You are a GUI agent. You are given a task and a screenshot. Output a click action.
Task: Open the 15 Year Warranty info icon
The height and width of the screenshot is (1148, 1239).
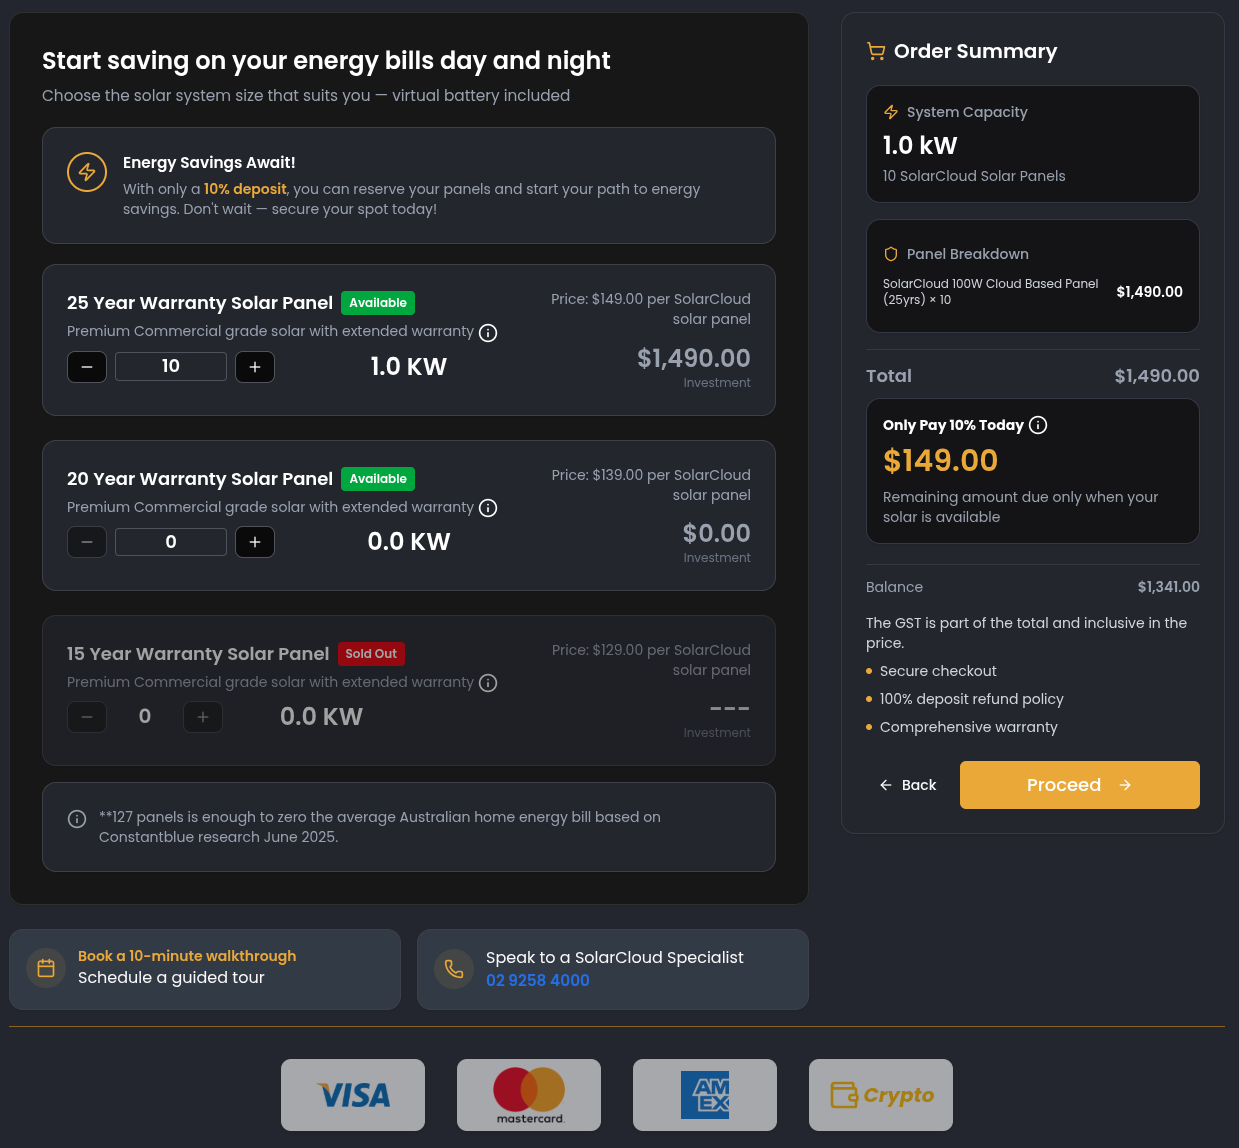click(x=488, y=683)
